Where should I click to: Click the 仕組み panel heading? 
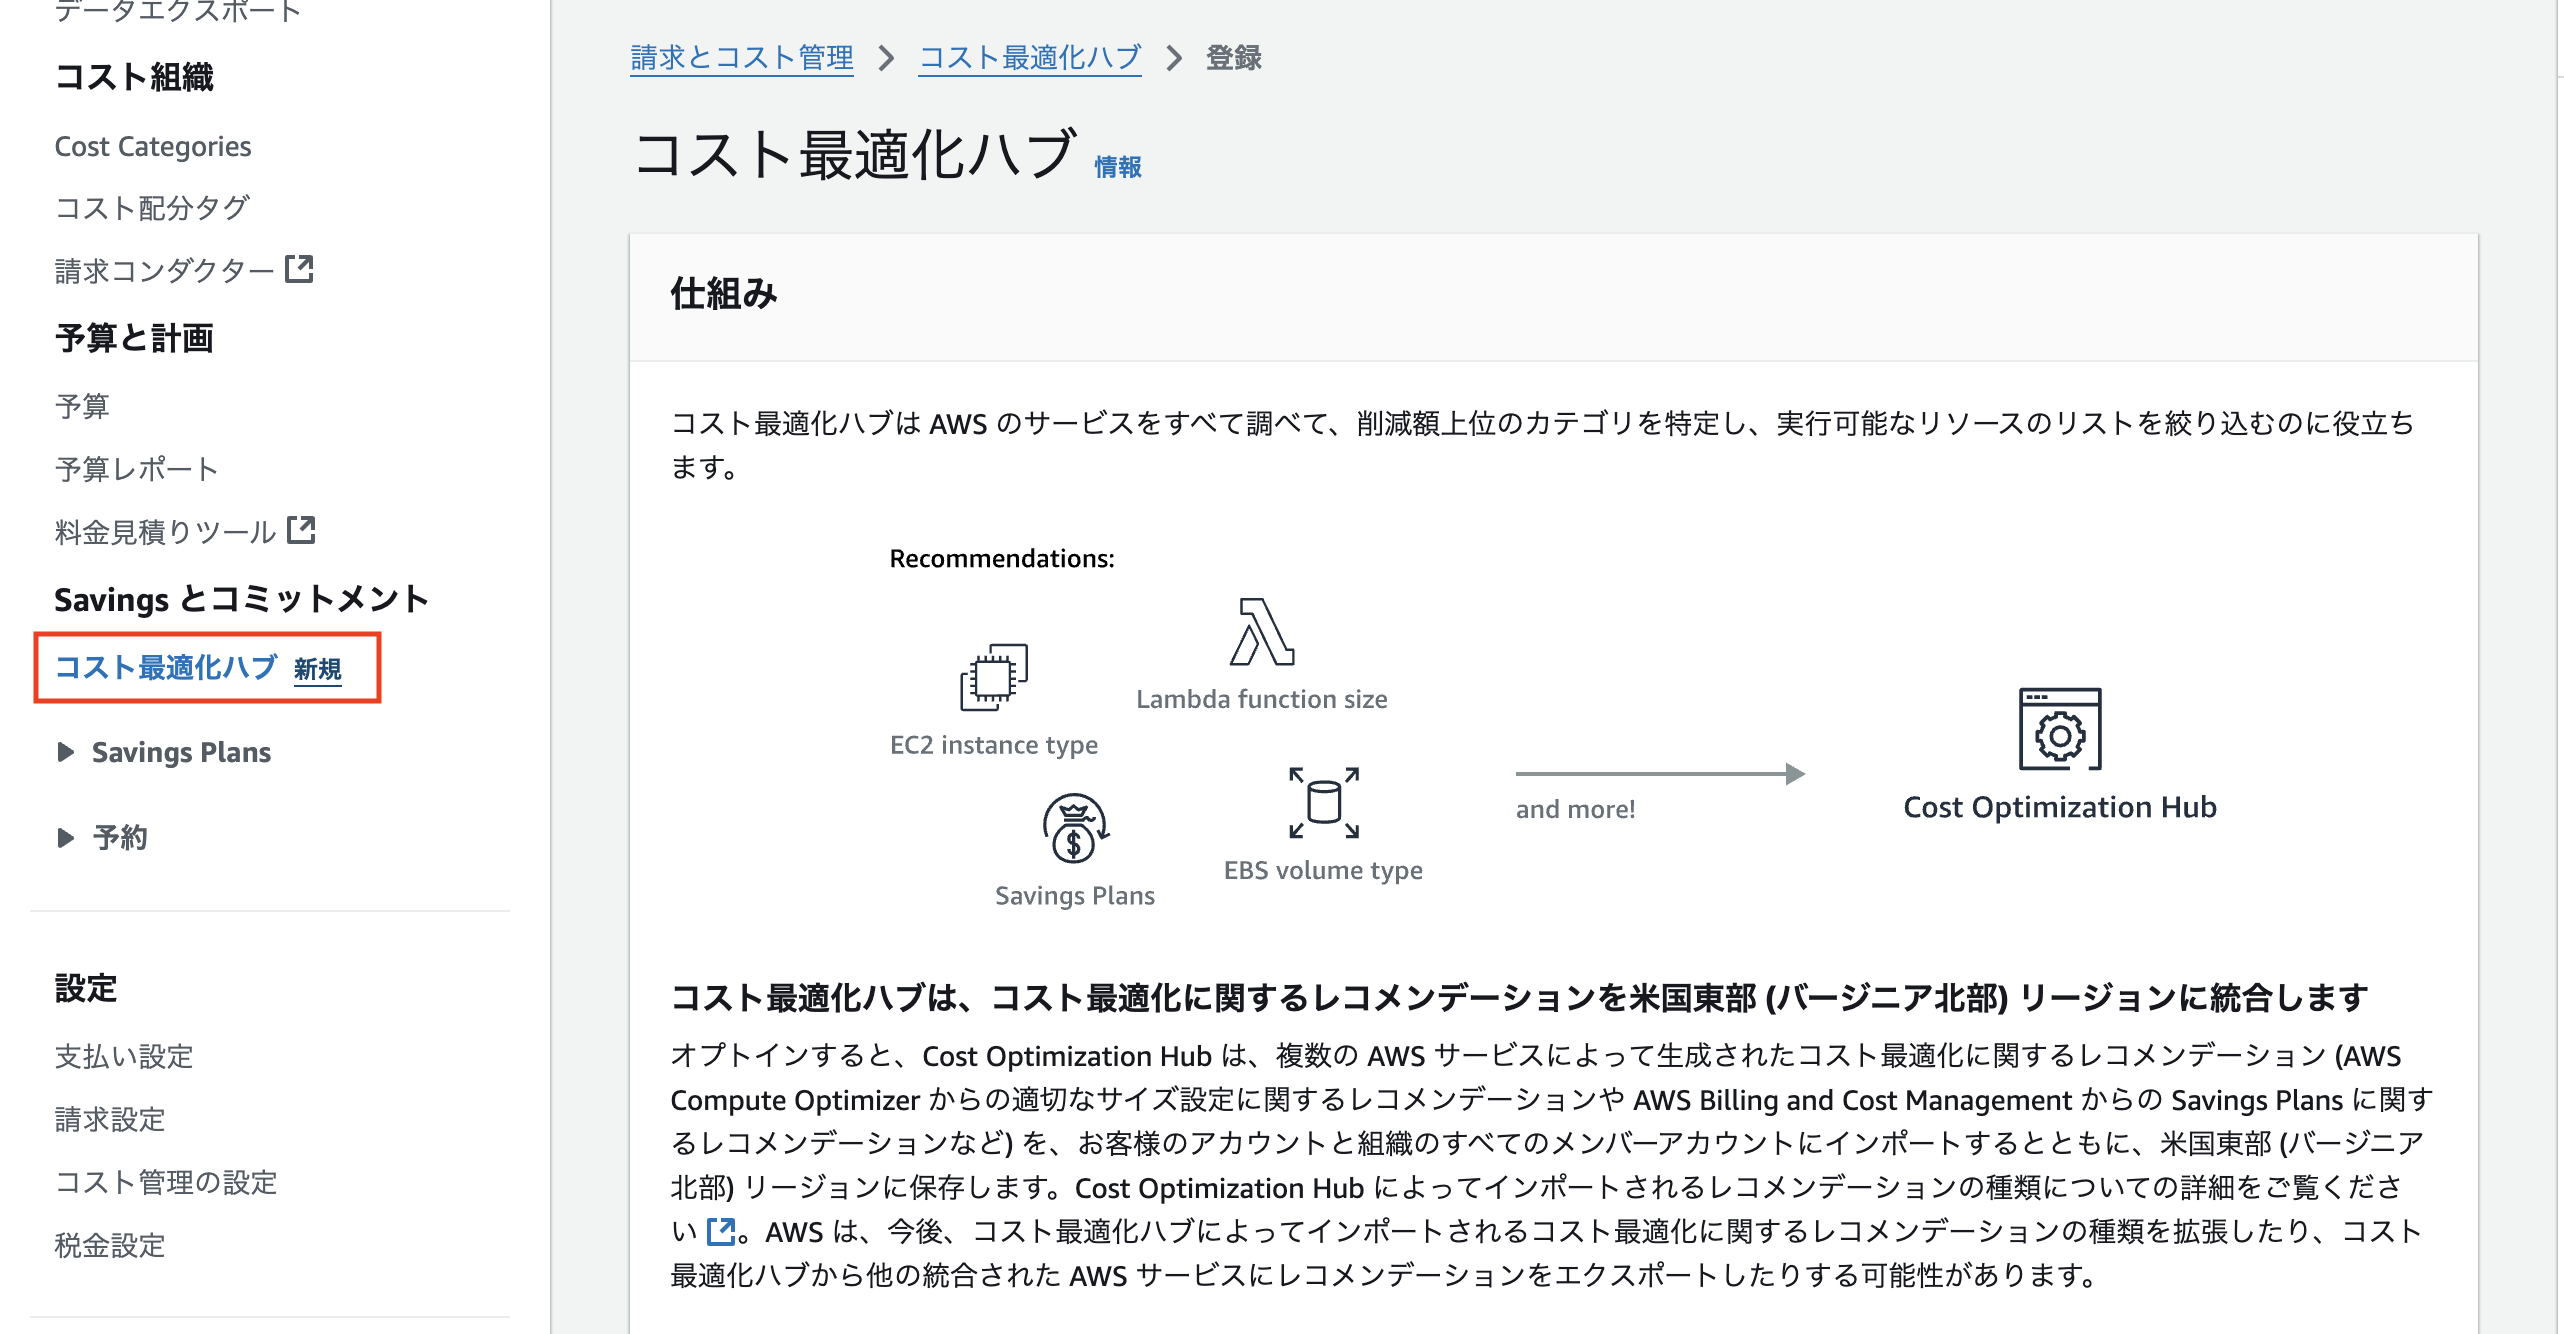tap(724, 294)
